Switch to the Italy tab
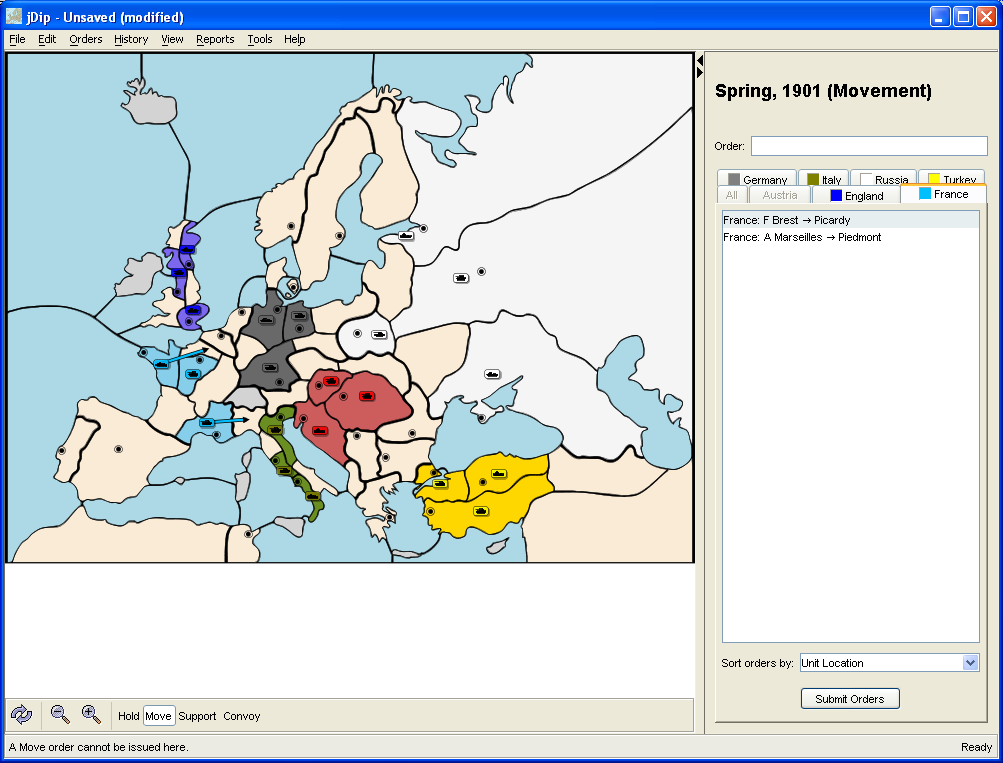The image size is (1003, 763). coord(824,178)
